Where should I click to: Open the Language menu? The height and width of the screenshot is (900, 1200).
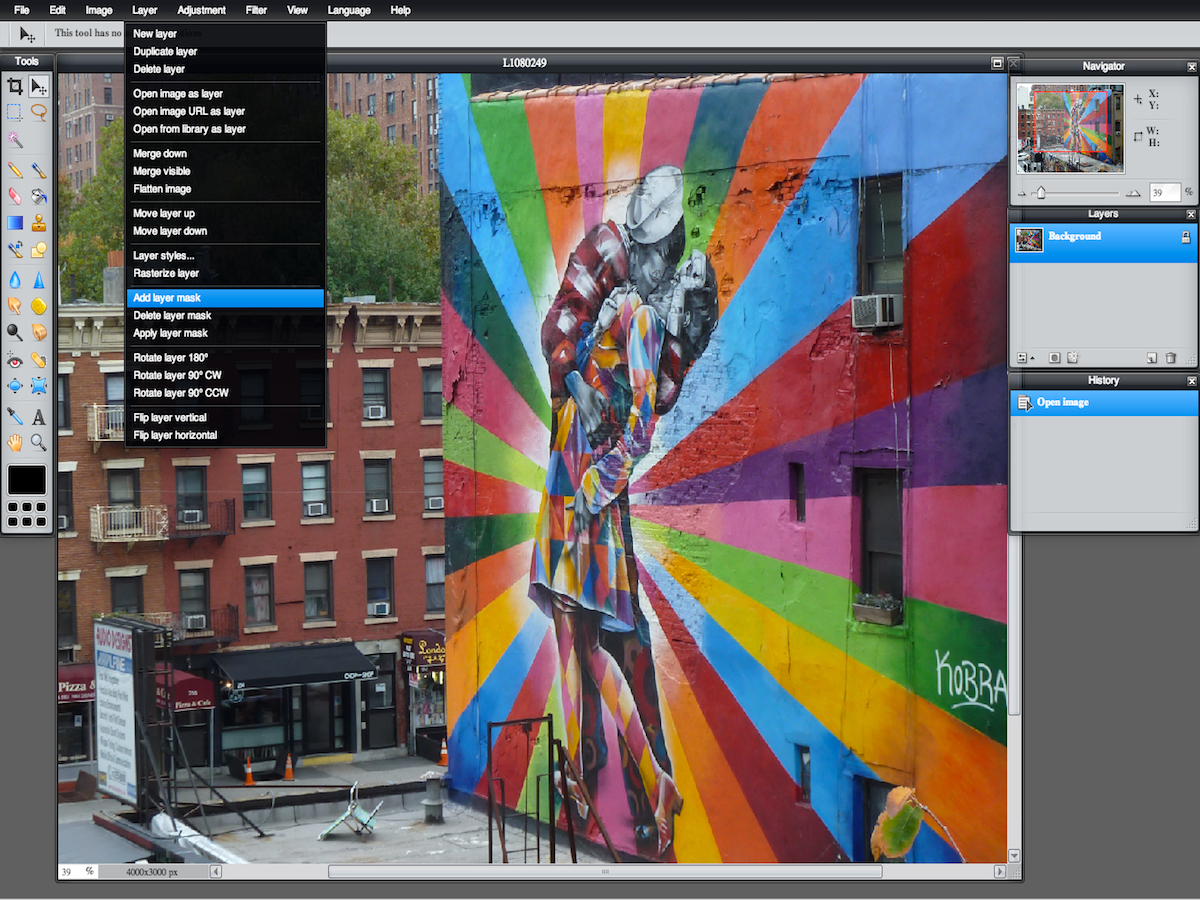349,10
